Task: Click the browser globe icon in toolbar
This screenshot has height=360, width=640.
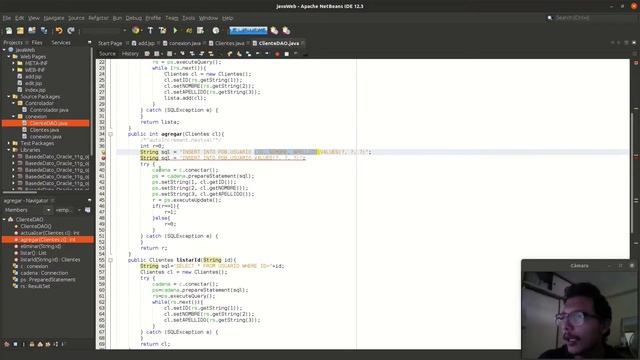Action: point(136,31)
